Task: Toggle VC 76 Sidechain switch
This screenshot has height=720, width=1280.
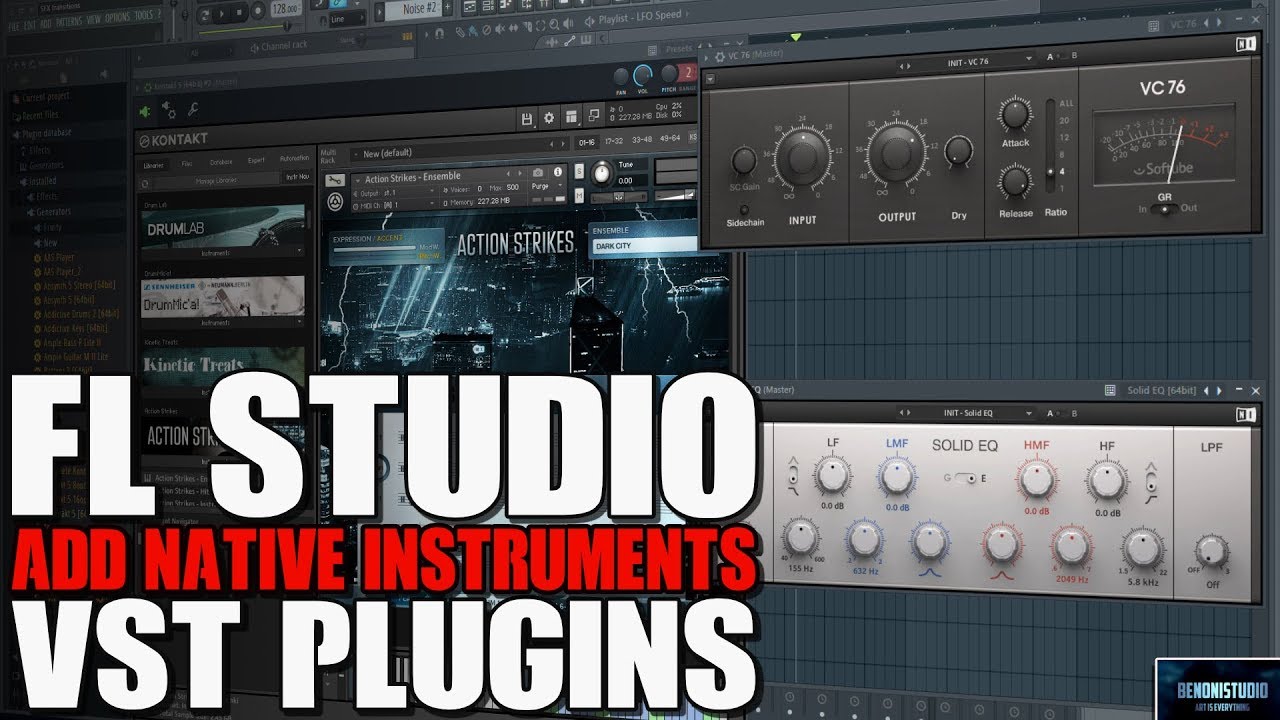Action: (x=745, y=209)
